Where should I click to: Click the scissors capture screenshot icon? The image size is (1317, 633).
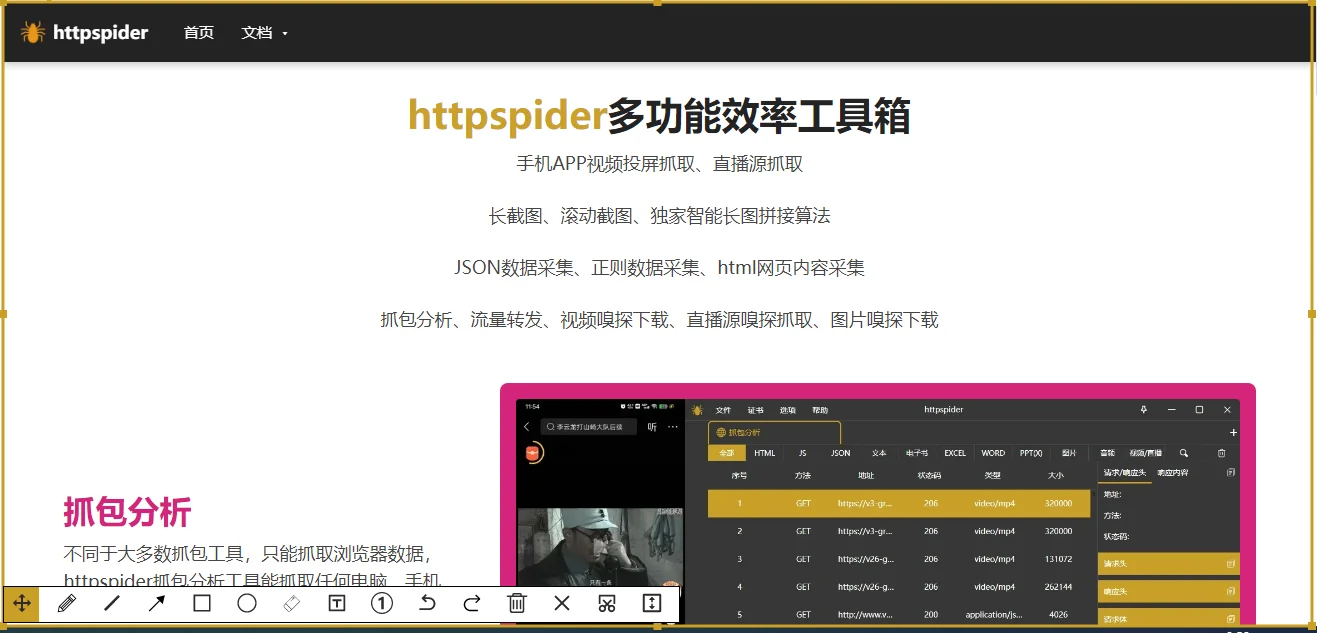pos(606,603)
